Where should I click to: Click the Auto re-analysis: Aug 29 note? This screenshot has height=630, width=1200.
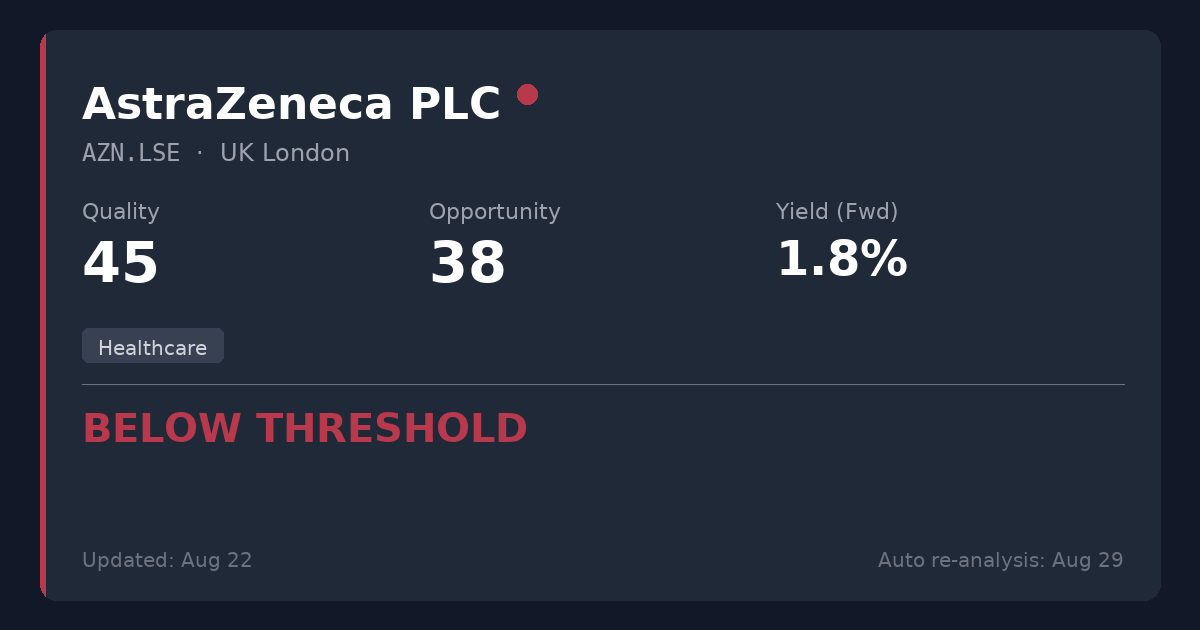coord(1001,560)
